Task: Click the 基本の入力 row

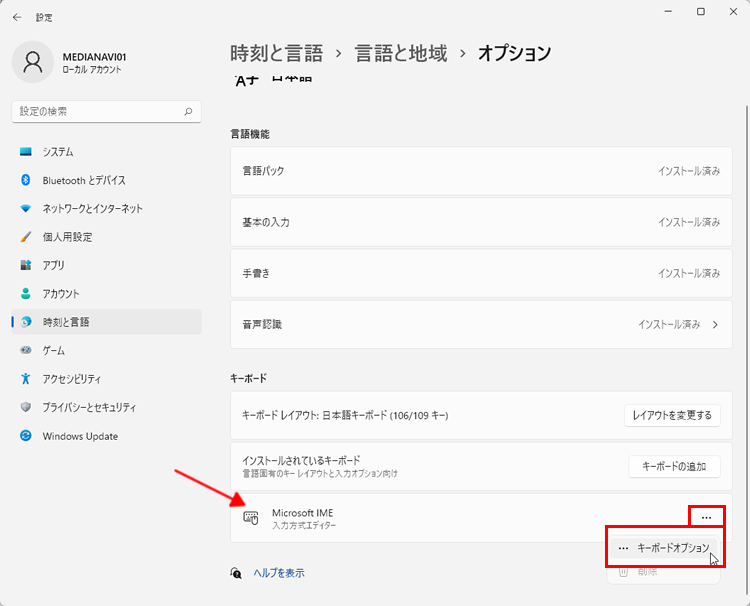Action: (481, 222)
